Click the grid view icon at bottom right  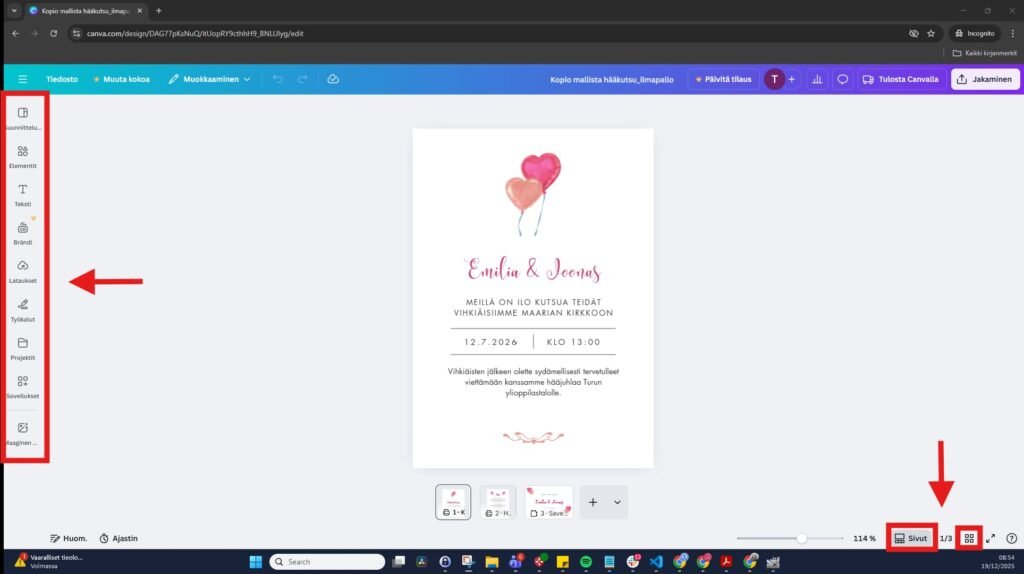tap(969, 538)
